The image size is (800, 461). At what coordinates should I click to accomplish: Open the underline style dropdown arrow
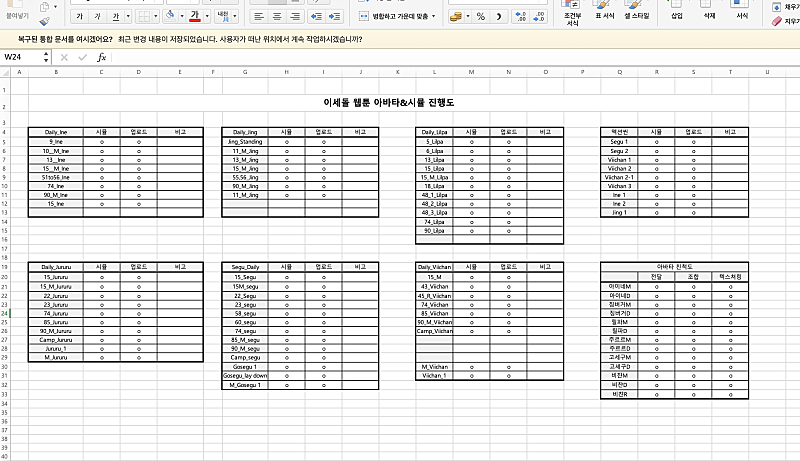(x=128, y=16)
